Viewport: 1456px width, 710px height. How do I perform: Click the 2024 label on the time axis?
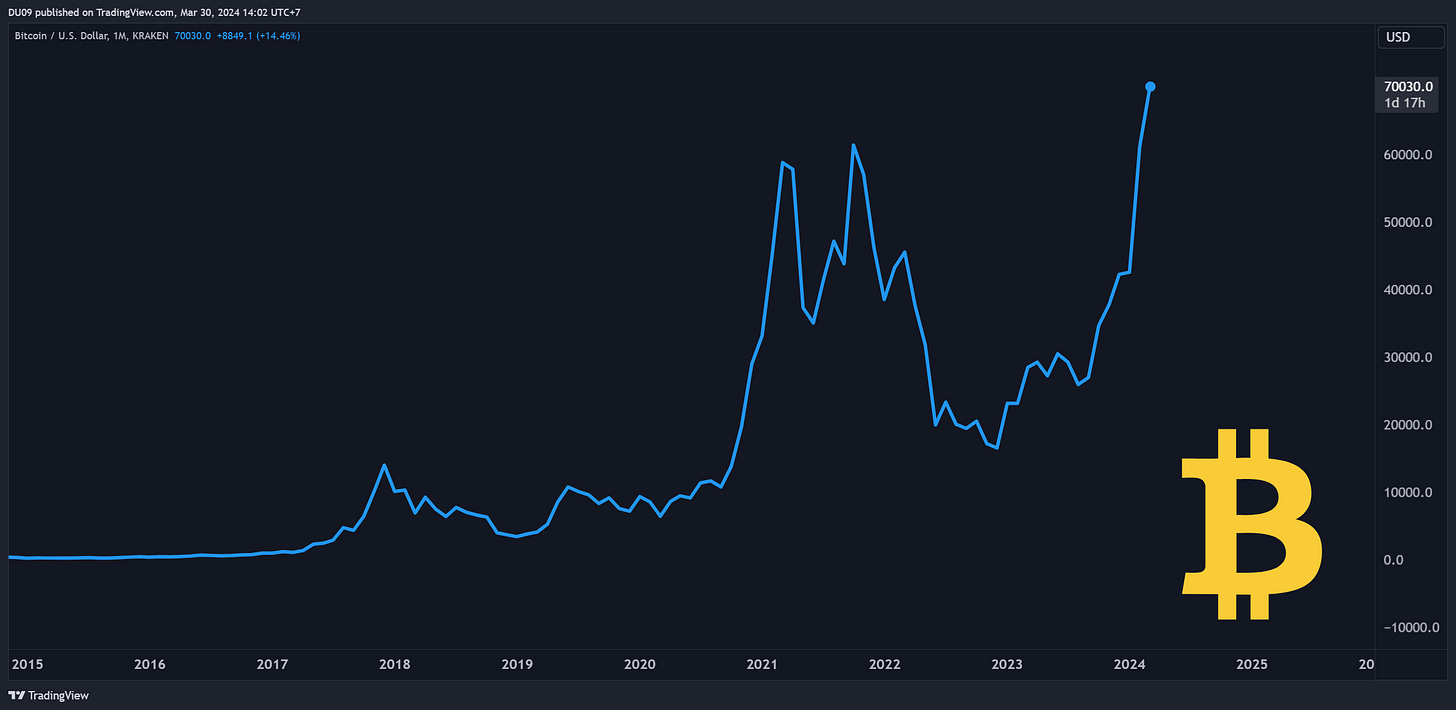[x=1130, y=664]
